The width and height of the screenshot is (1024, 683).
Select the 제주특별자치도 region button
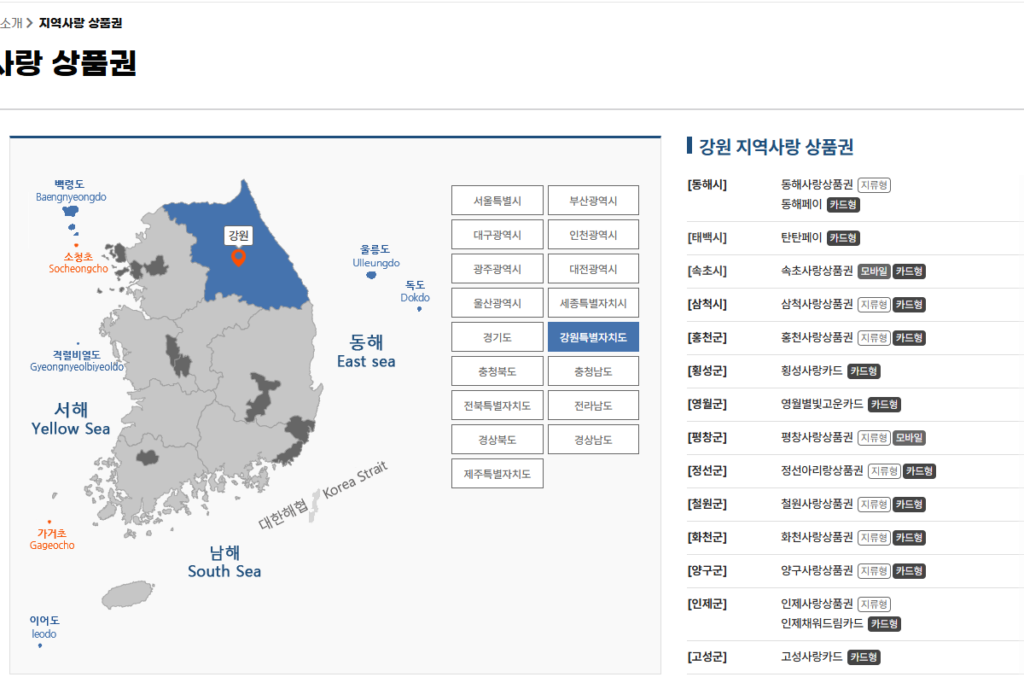click(497, 473)
